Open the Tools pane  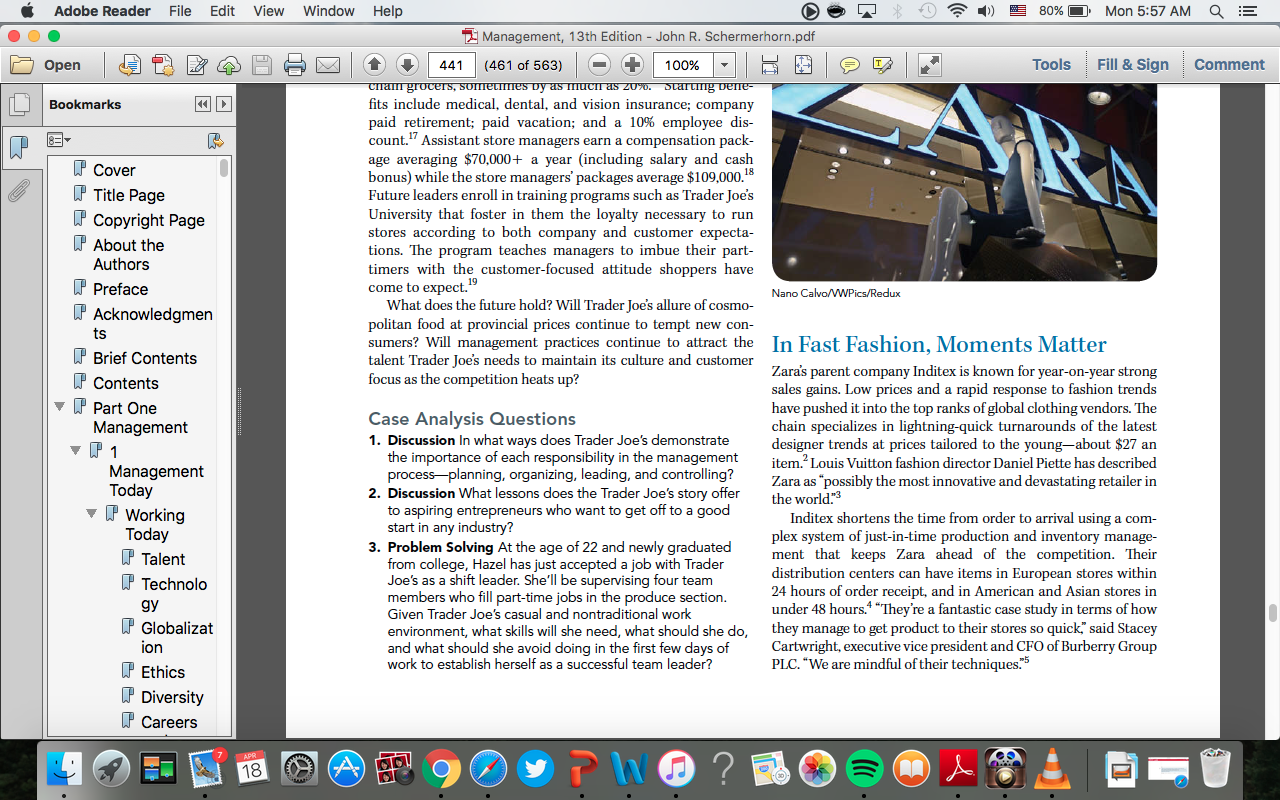(x=1051, y=65)
